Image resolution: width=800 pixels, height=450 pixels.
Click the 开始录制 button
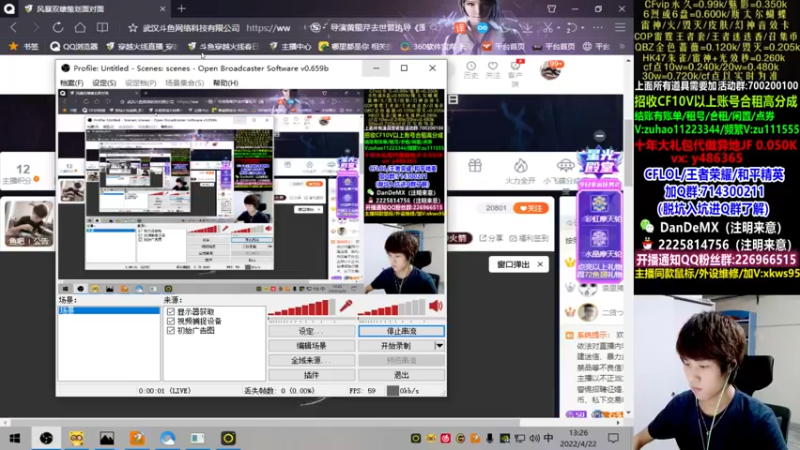(x=396, y=346)
